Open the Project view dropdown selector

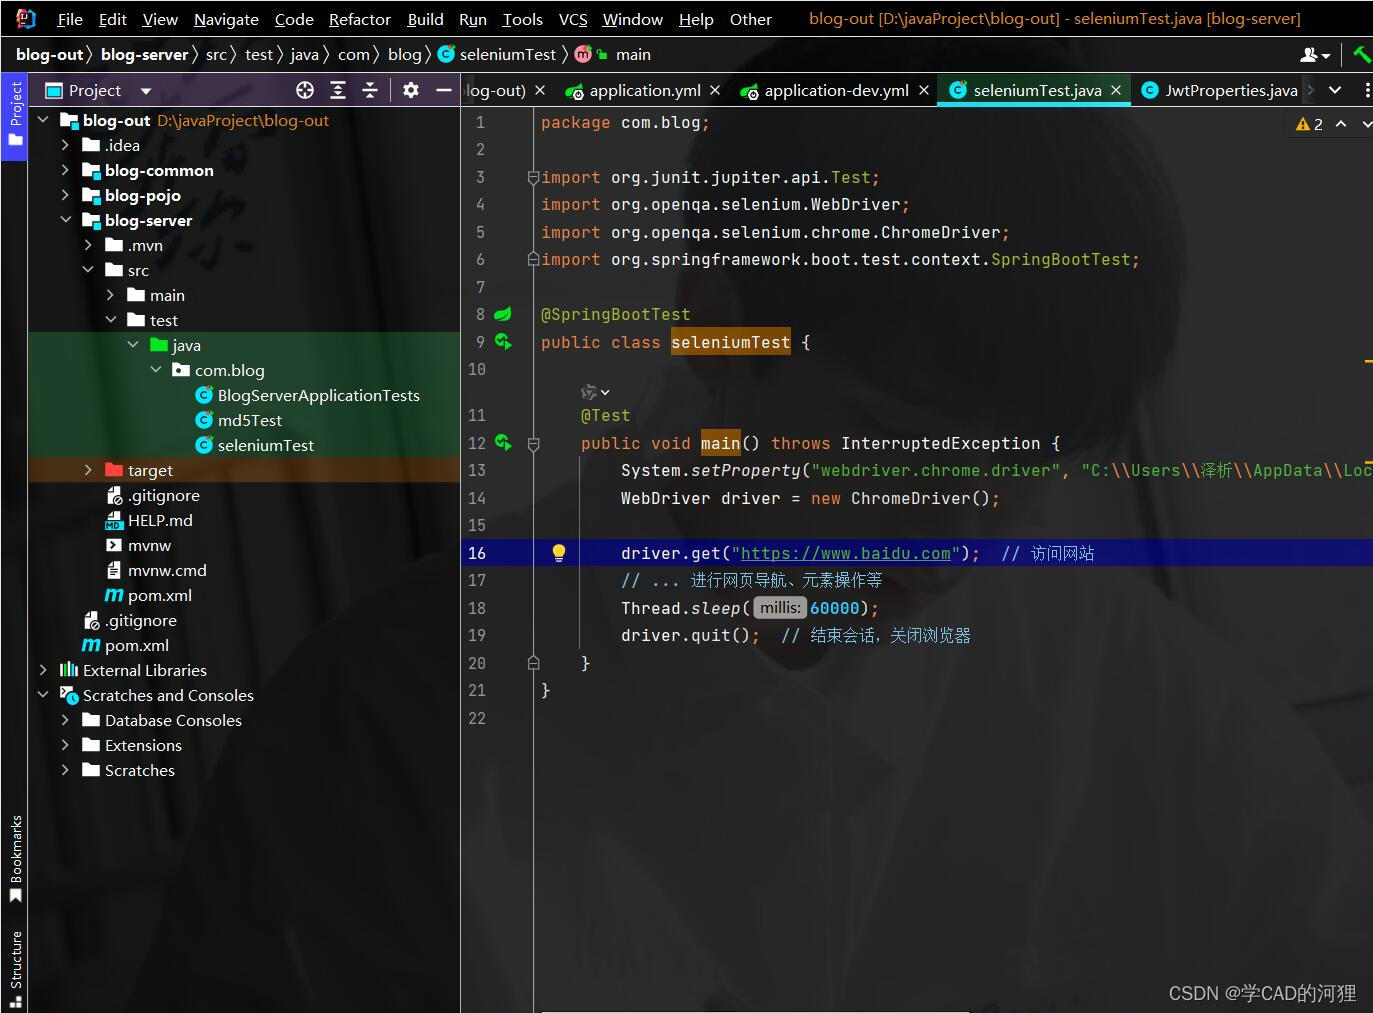pyautogui.click(x=145, y=90)
